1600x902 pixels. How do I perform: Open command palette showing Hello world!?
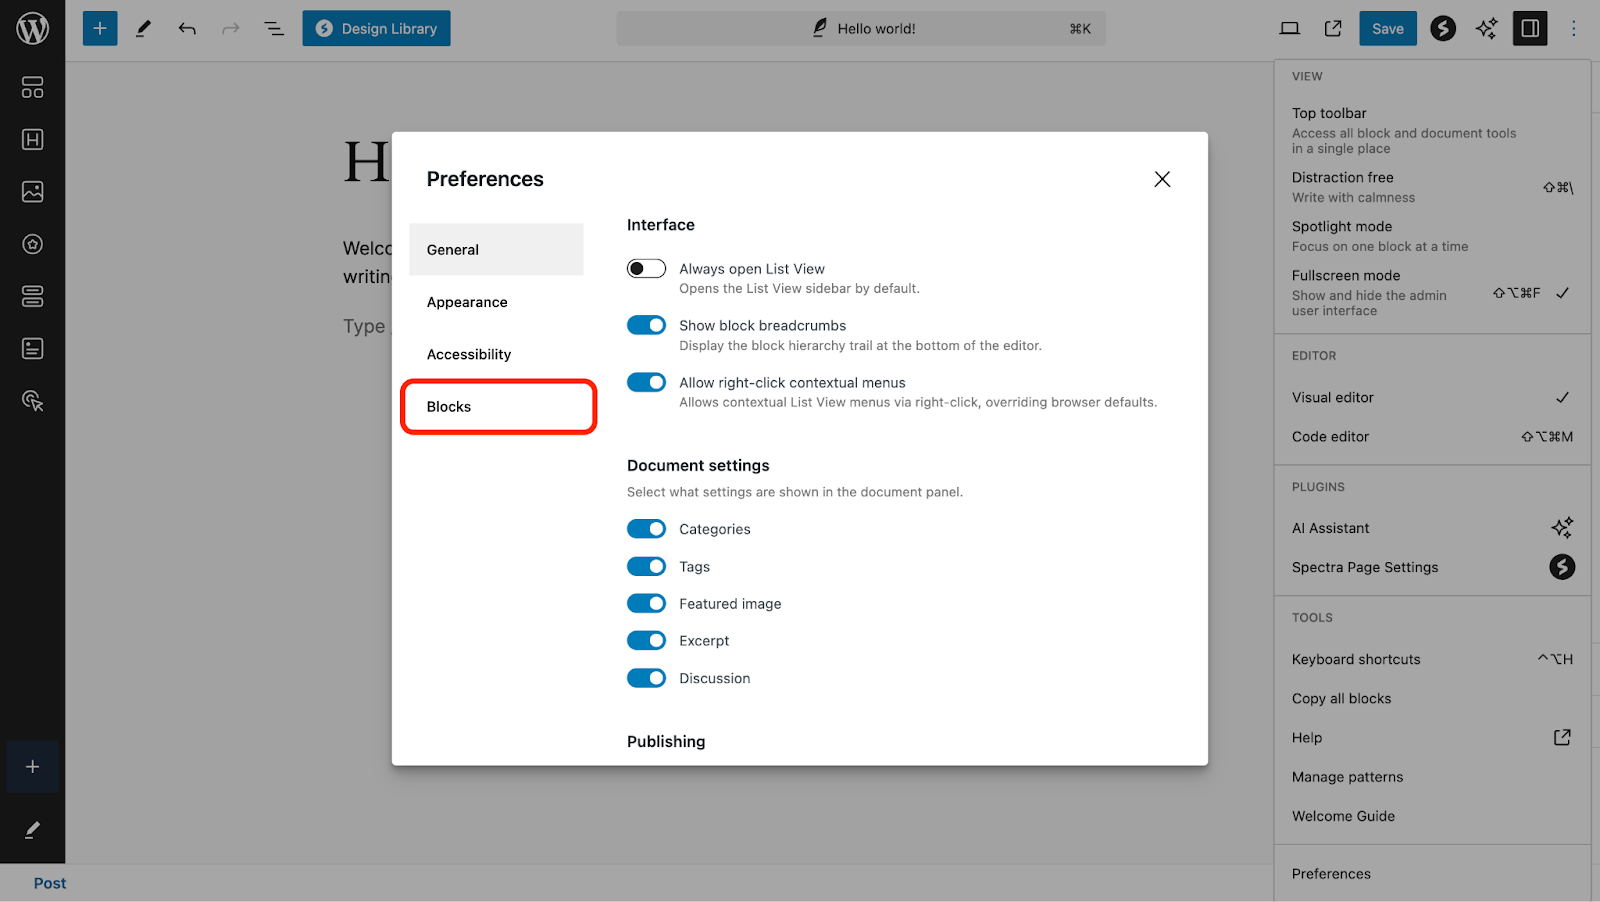coord(861,28)
